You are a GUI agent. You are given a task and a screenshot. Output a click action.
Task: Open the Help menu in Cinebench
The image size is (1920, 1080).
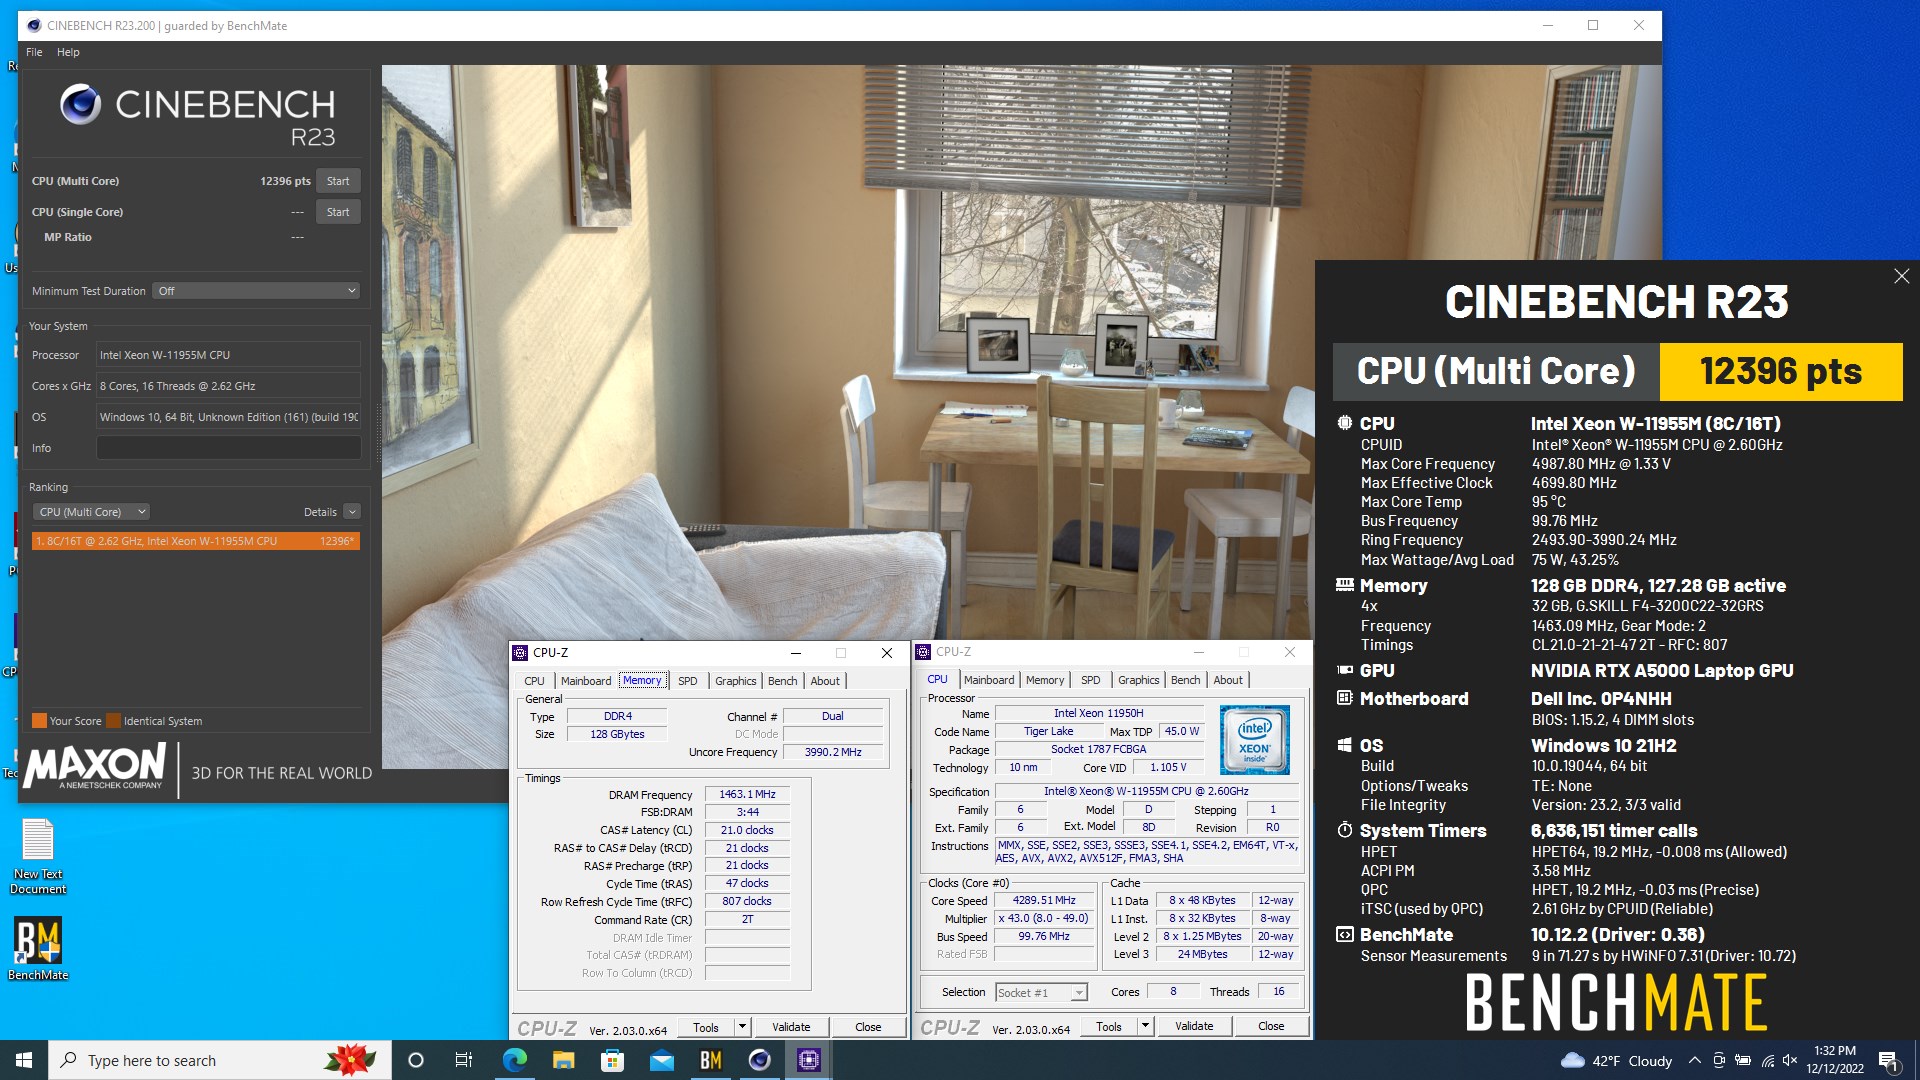point(68,52)
